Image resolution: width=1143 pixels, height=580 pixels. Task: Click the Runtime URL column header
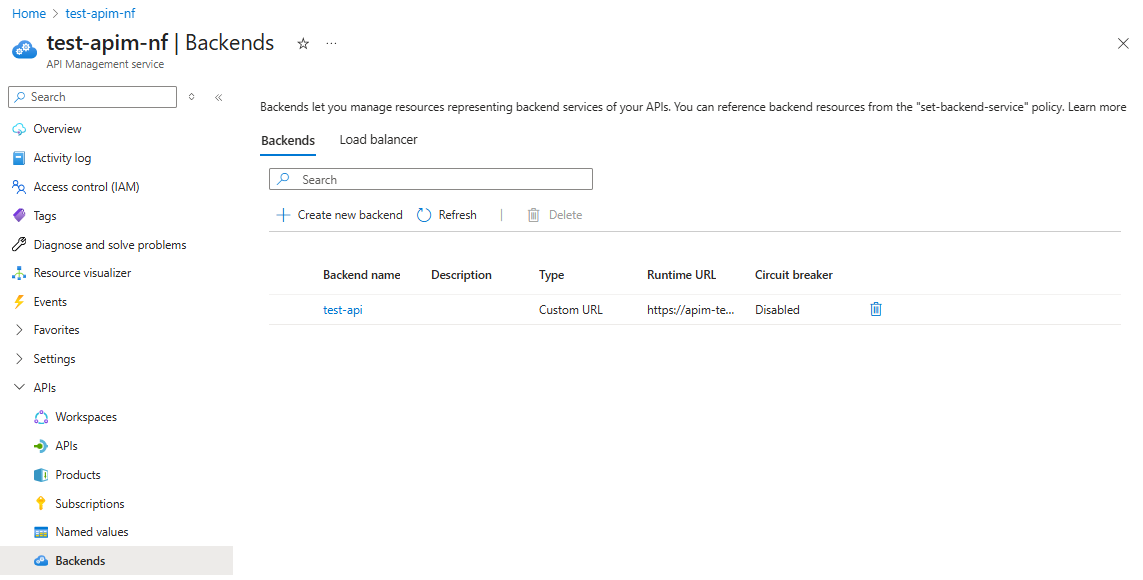point(682,275)
